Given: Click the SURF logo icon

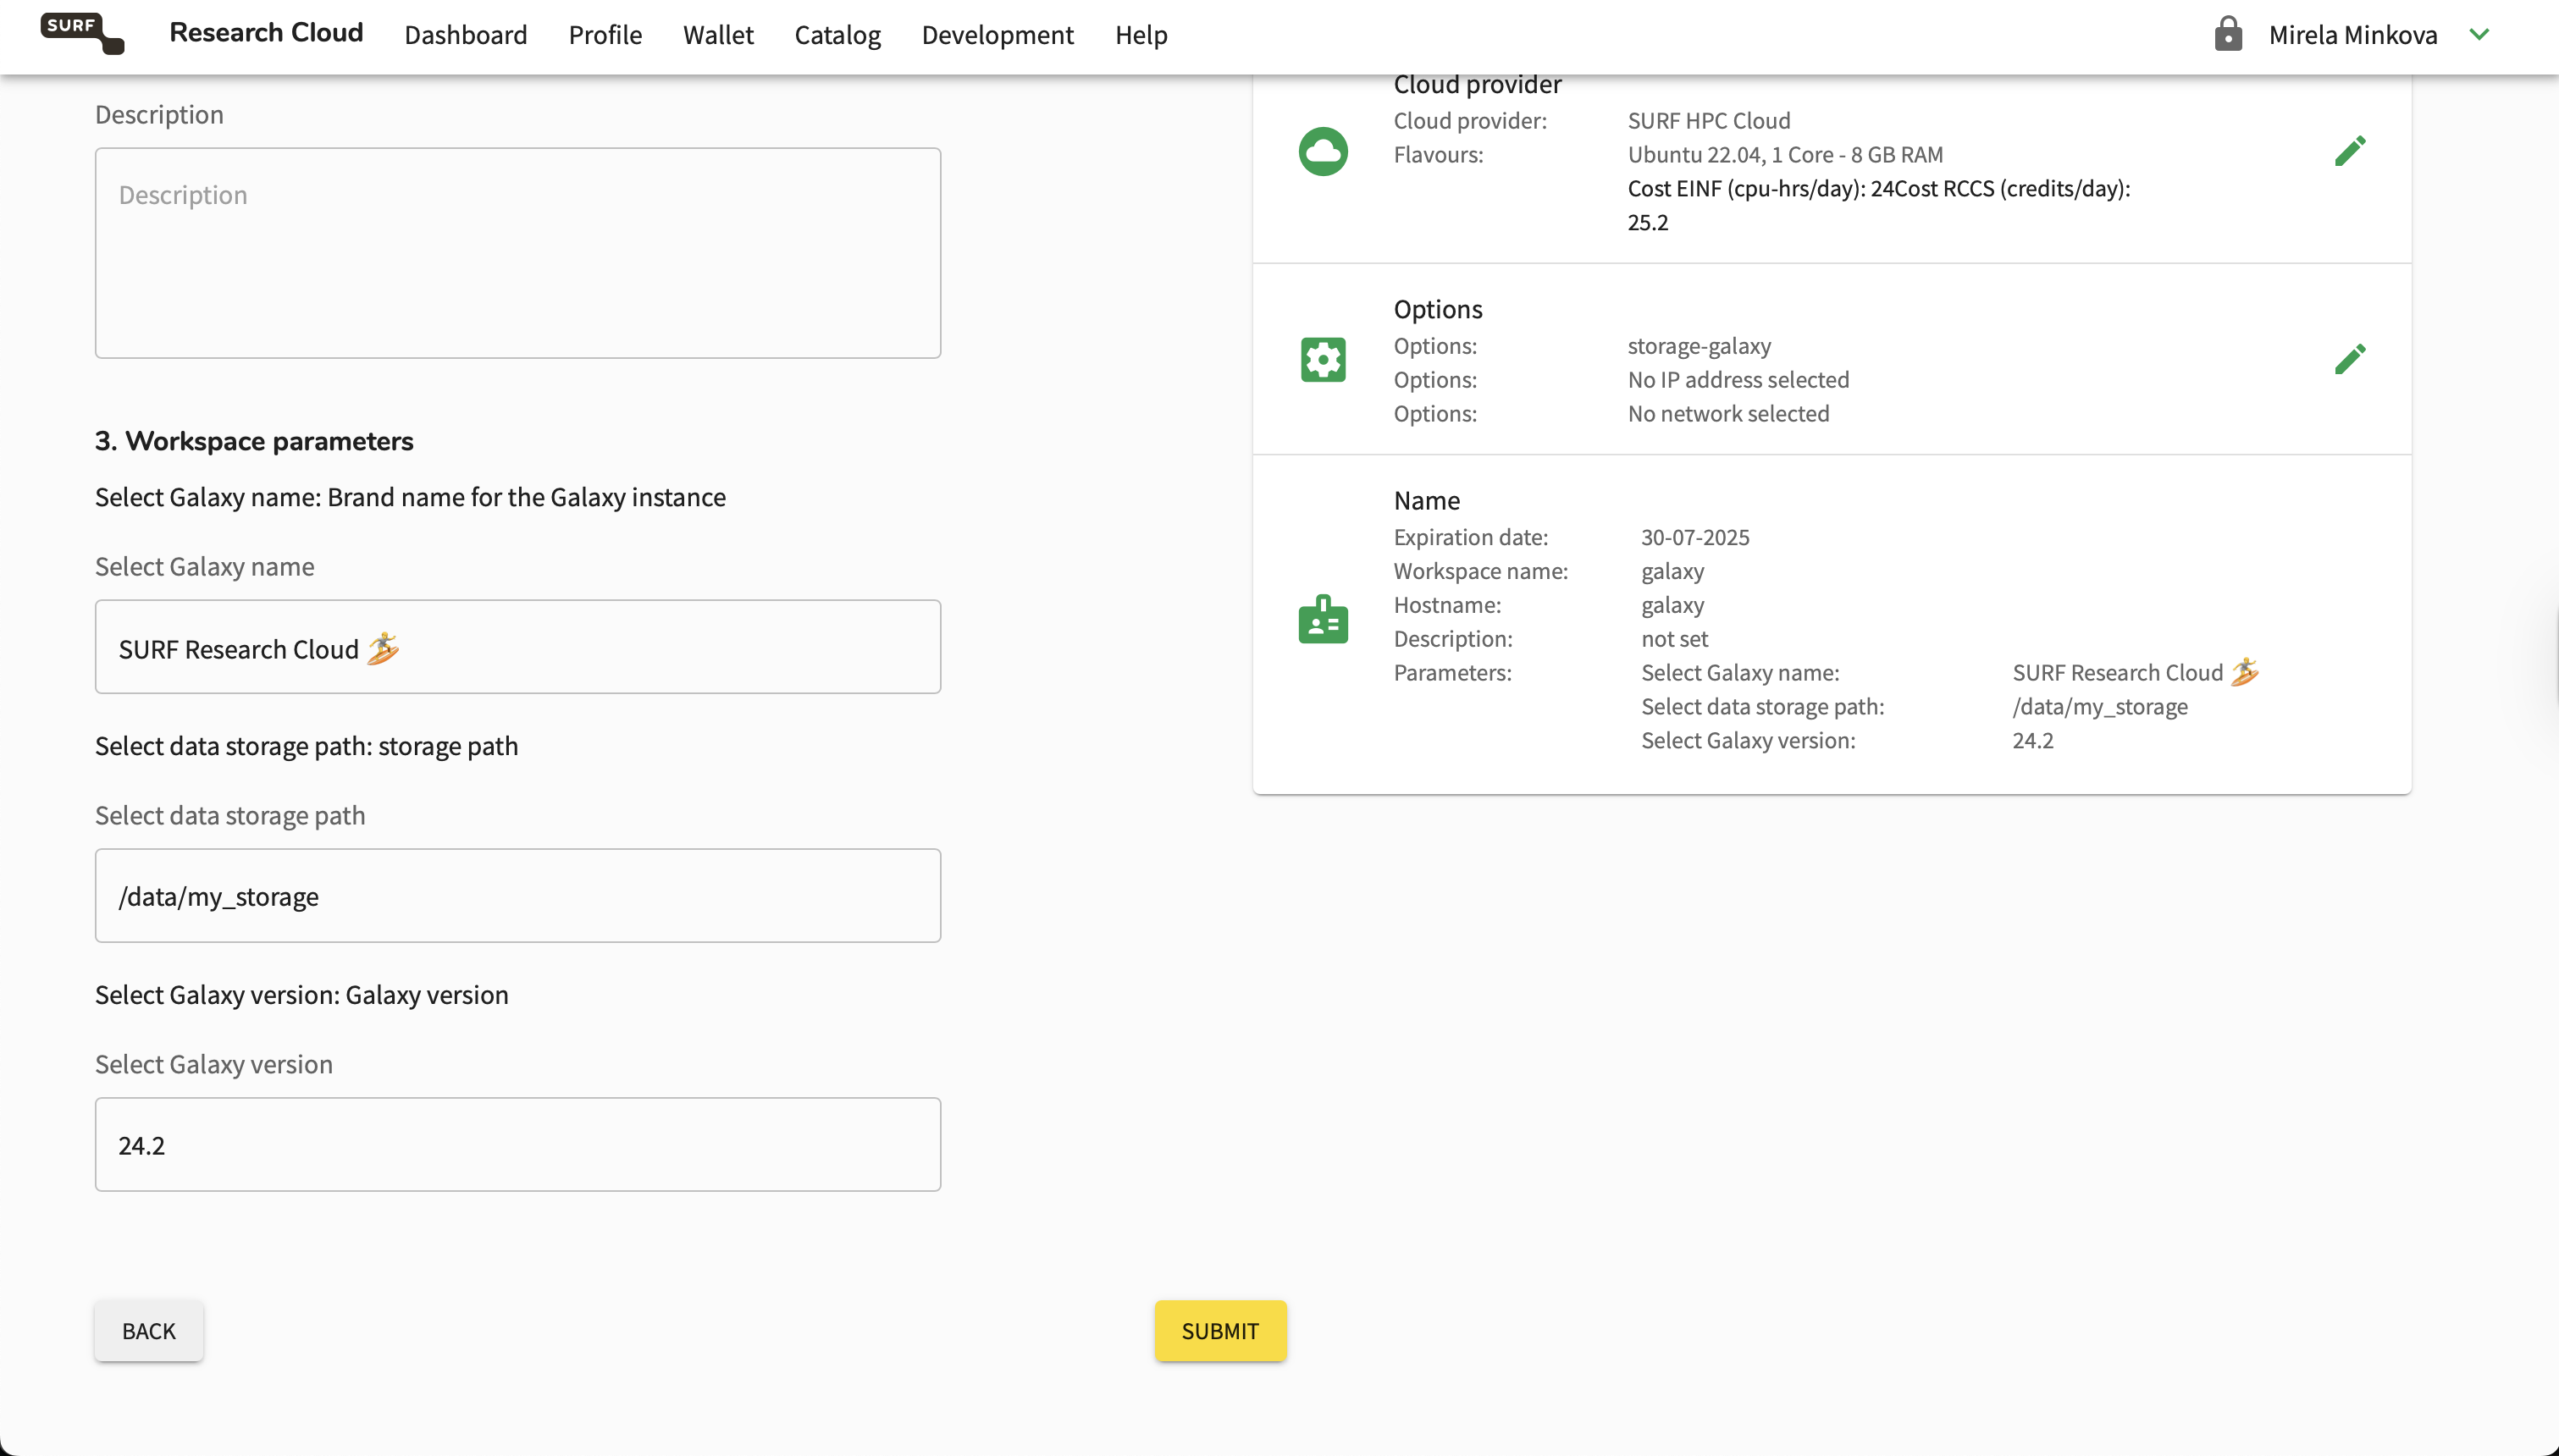Looking at the screenshot, I should [x=82, y=33].
